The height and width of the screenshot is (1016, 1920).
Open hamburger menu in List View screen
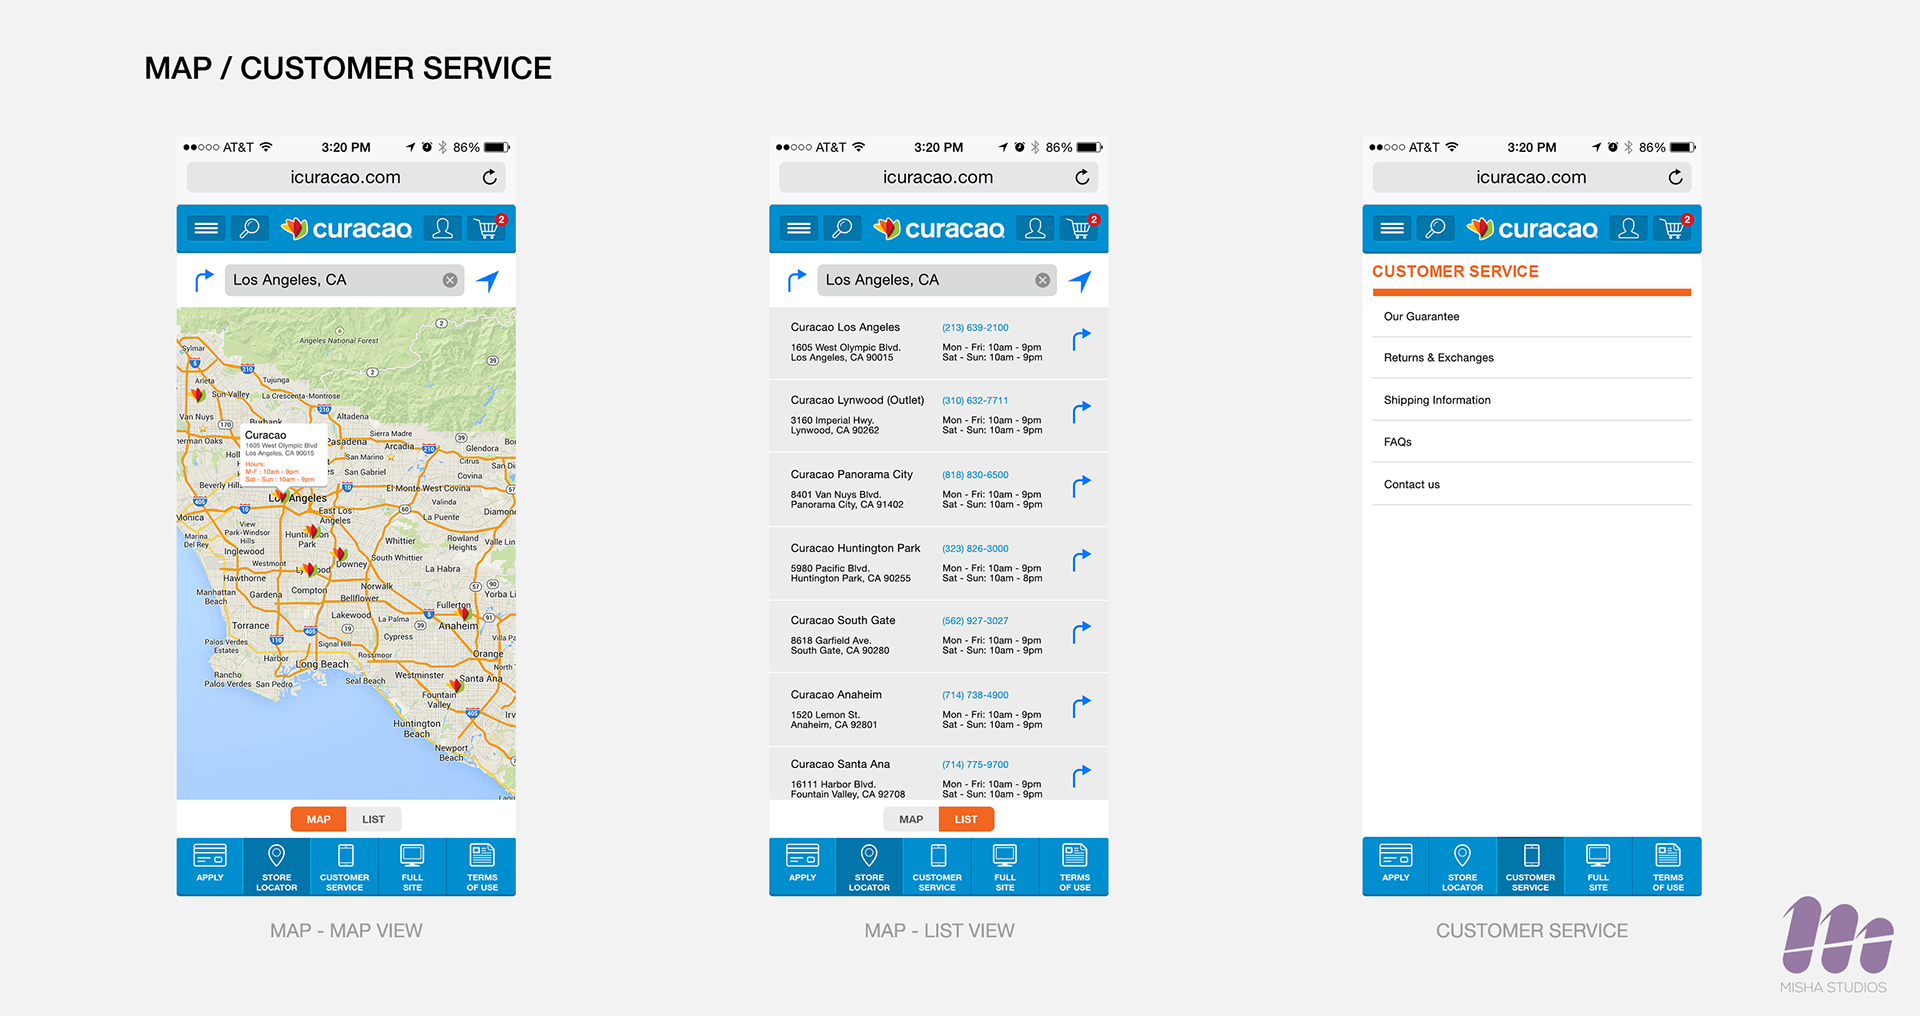799,228
